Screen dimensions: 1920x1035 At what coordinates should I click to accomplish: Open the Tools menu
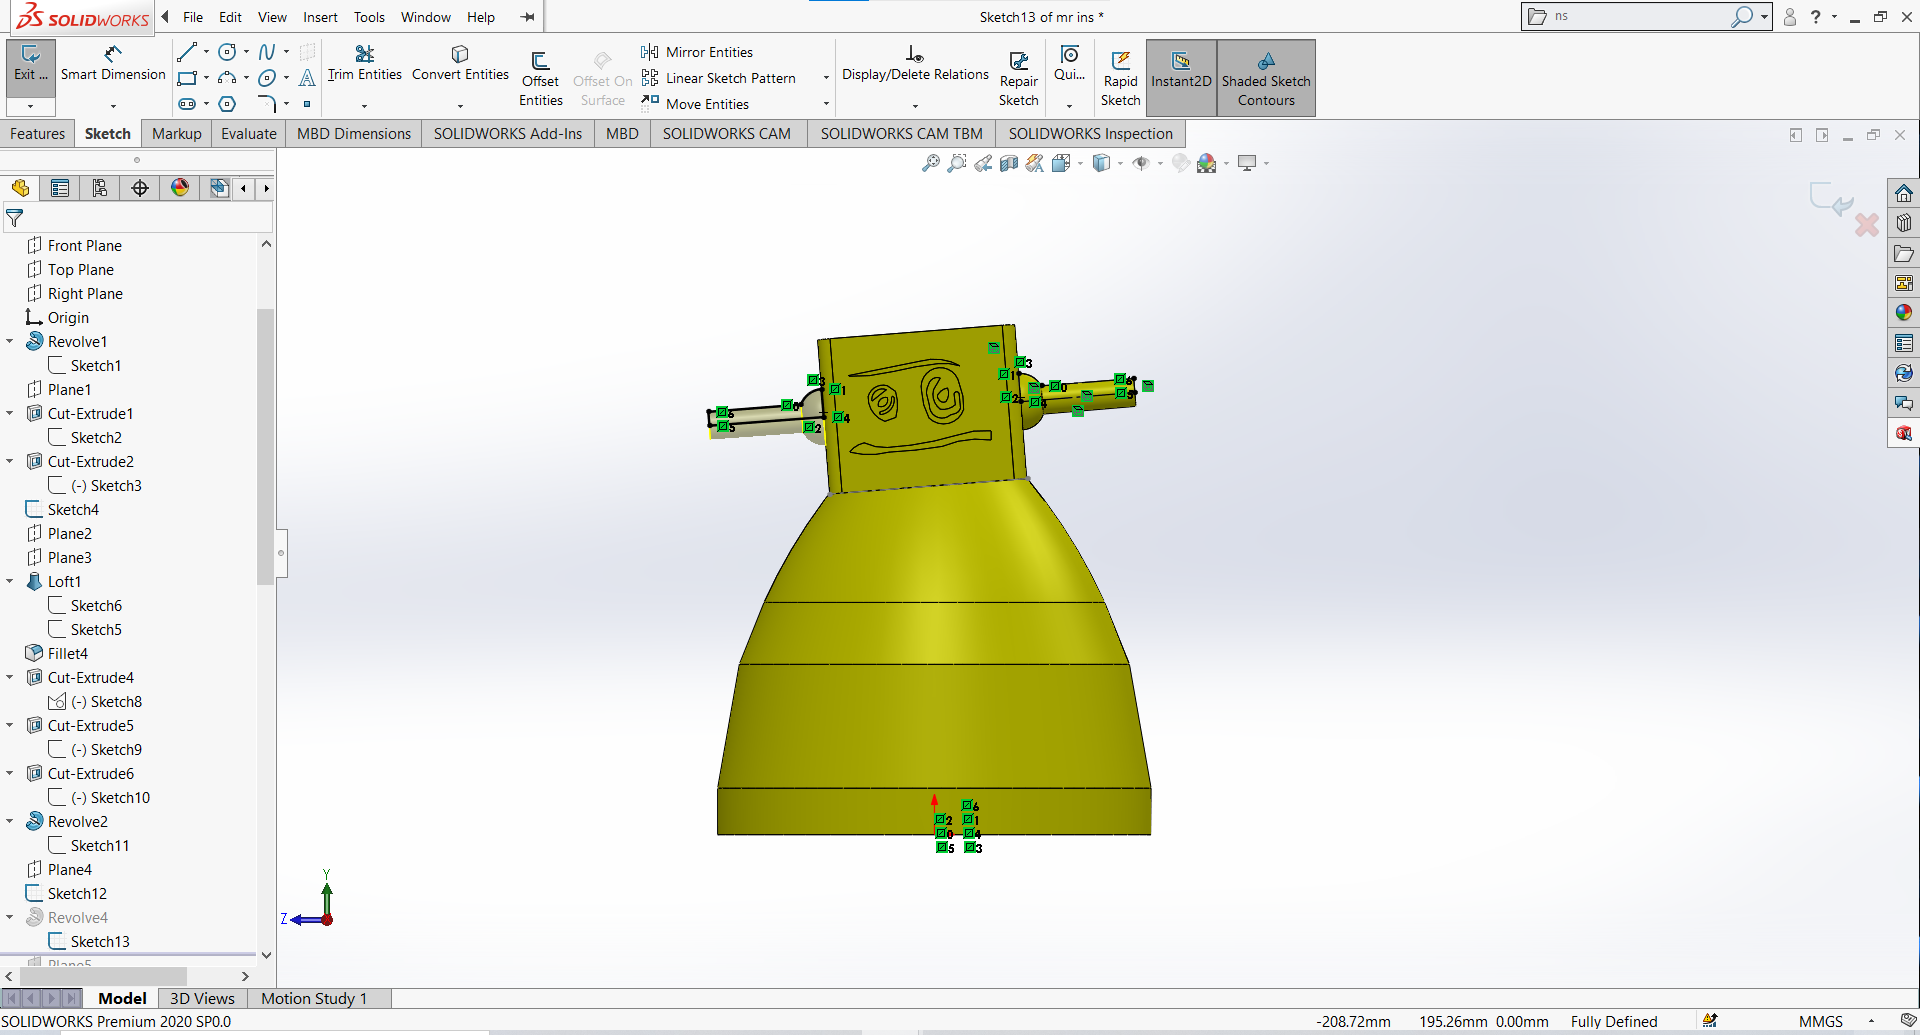pyautogui.click(x=369, y=17)
